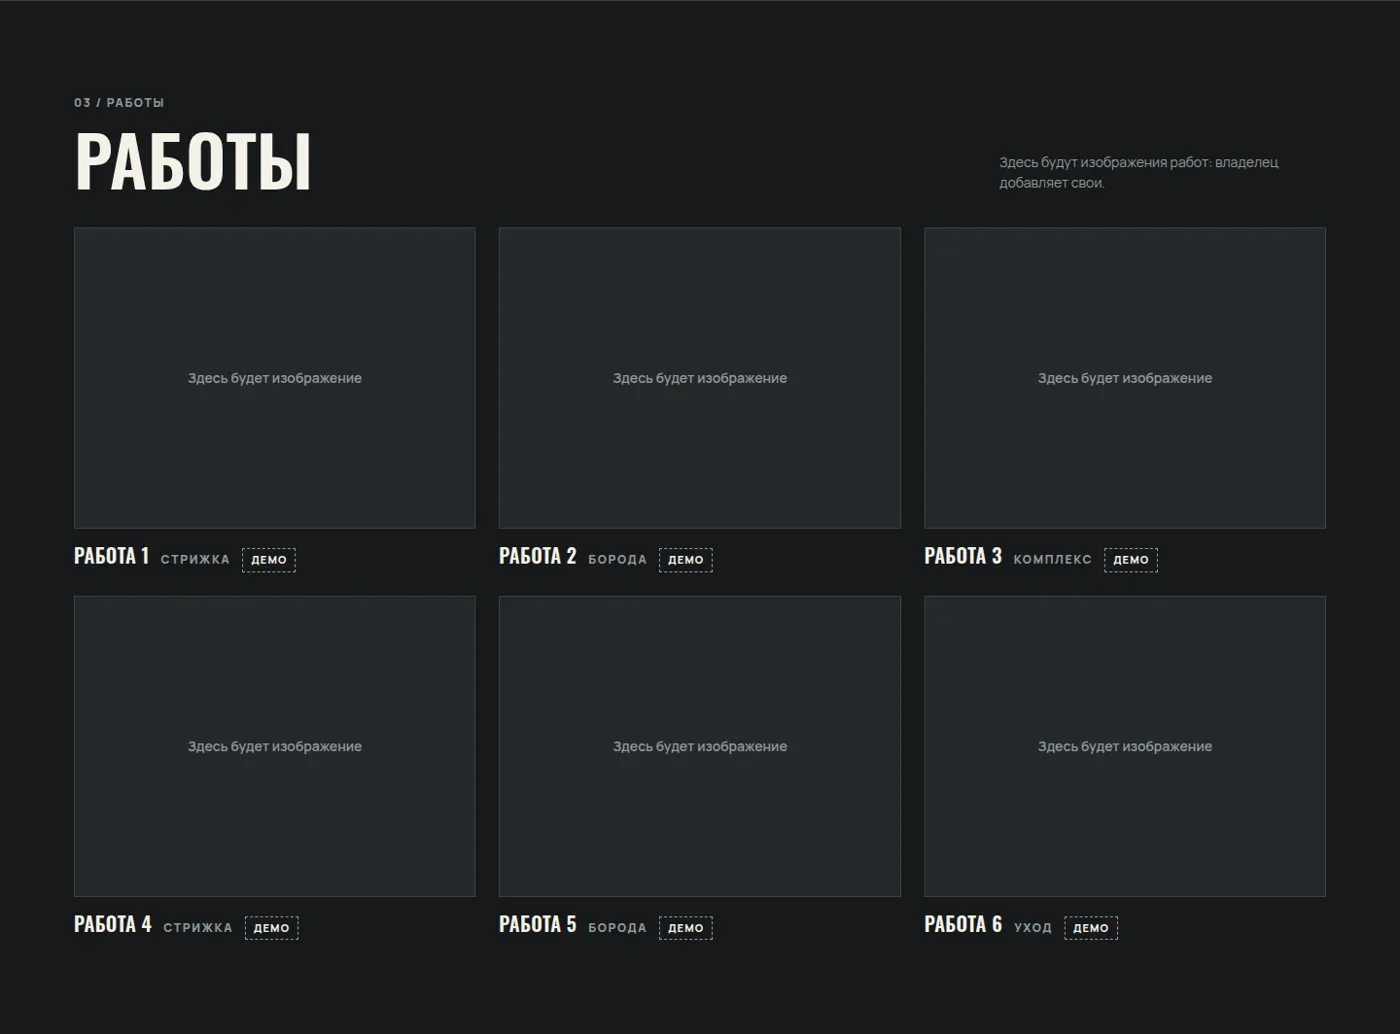Open the Работа 5 image placeholder
The width and height of the screenshot is (1400, 1034).
(x=700, y=746)
